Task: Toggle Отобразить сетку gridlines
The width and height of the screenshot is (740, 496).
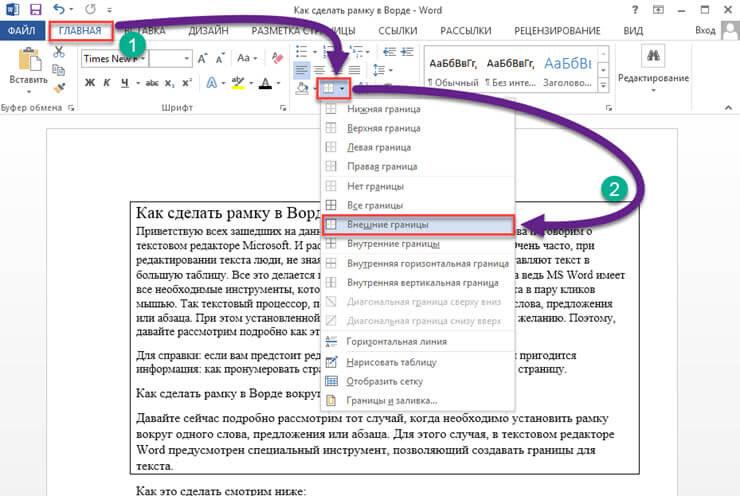Action: (384, 381)
